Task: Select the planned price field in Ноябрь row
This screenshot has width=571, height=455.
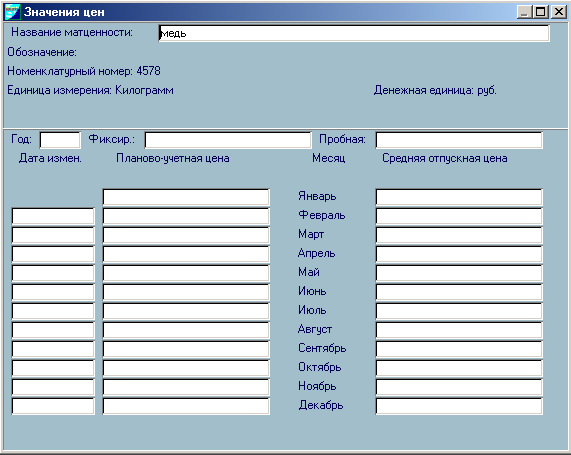Action: click(x=186, y=387)
